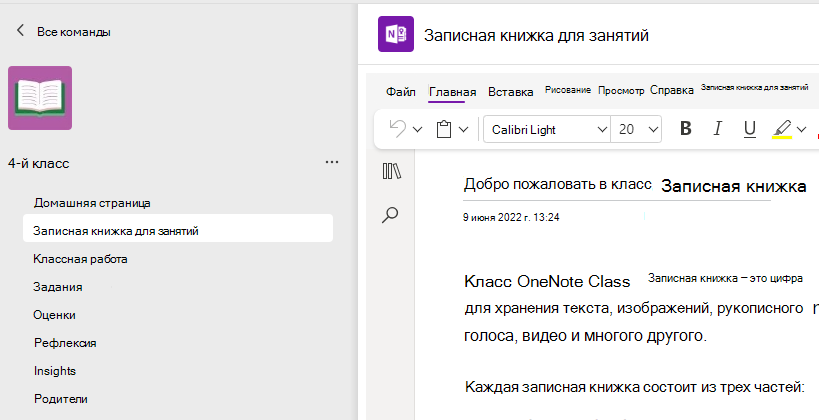This screenshot has width=819, height=420.
Task: Switch to the Просмотр tab
Action: click(x=621, y=90)
